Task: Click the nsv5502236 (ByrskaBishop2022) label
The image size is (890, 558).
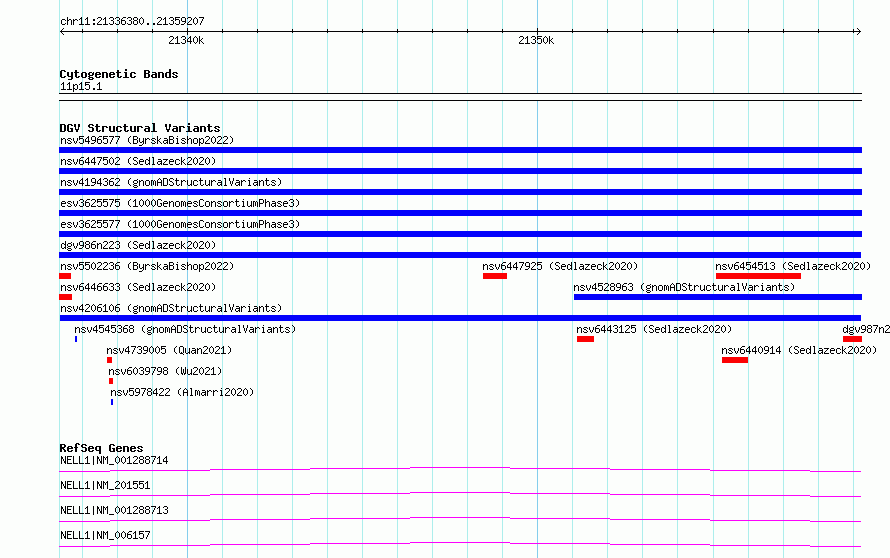Action: coord(147,266)
